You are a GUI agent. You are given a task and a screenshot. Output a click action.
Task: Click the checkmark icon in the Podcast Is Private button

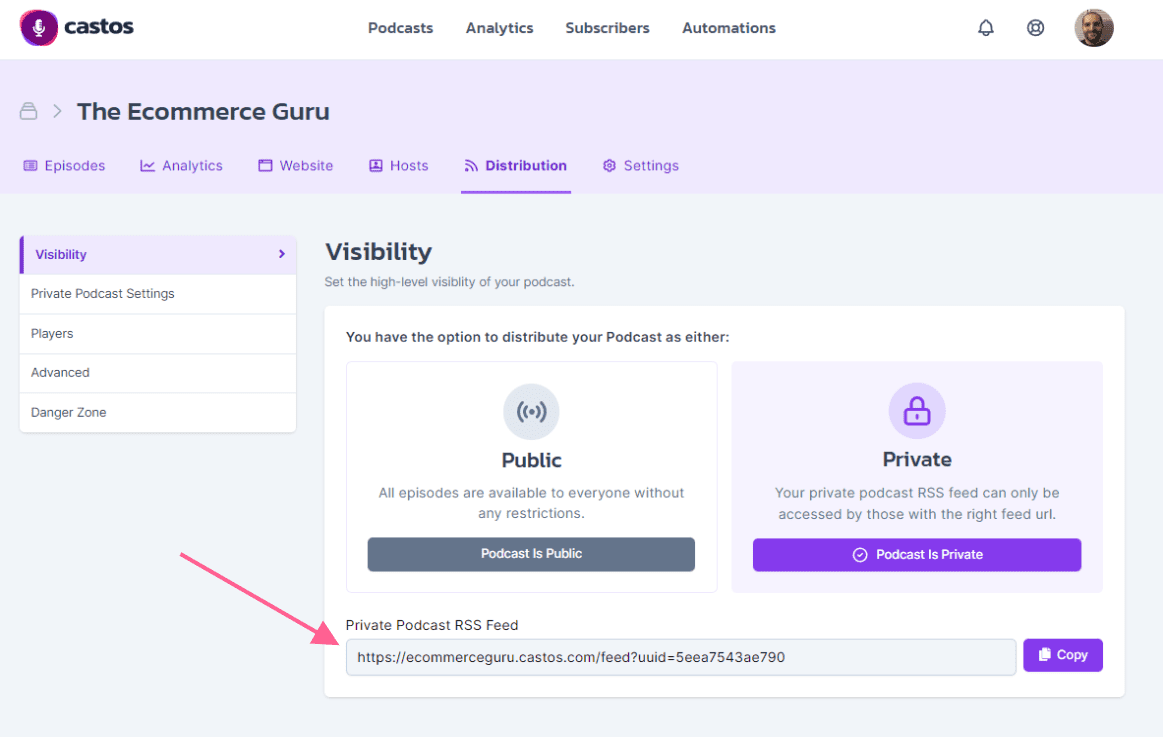[860, 555]
